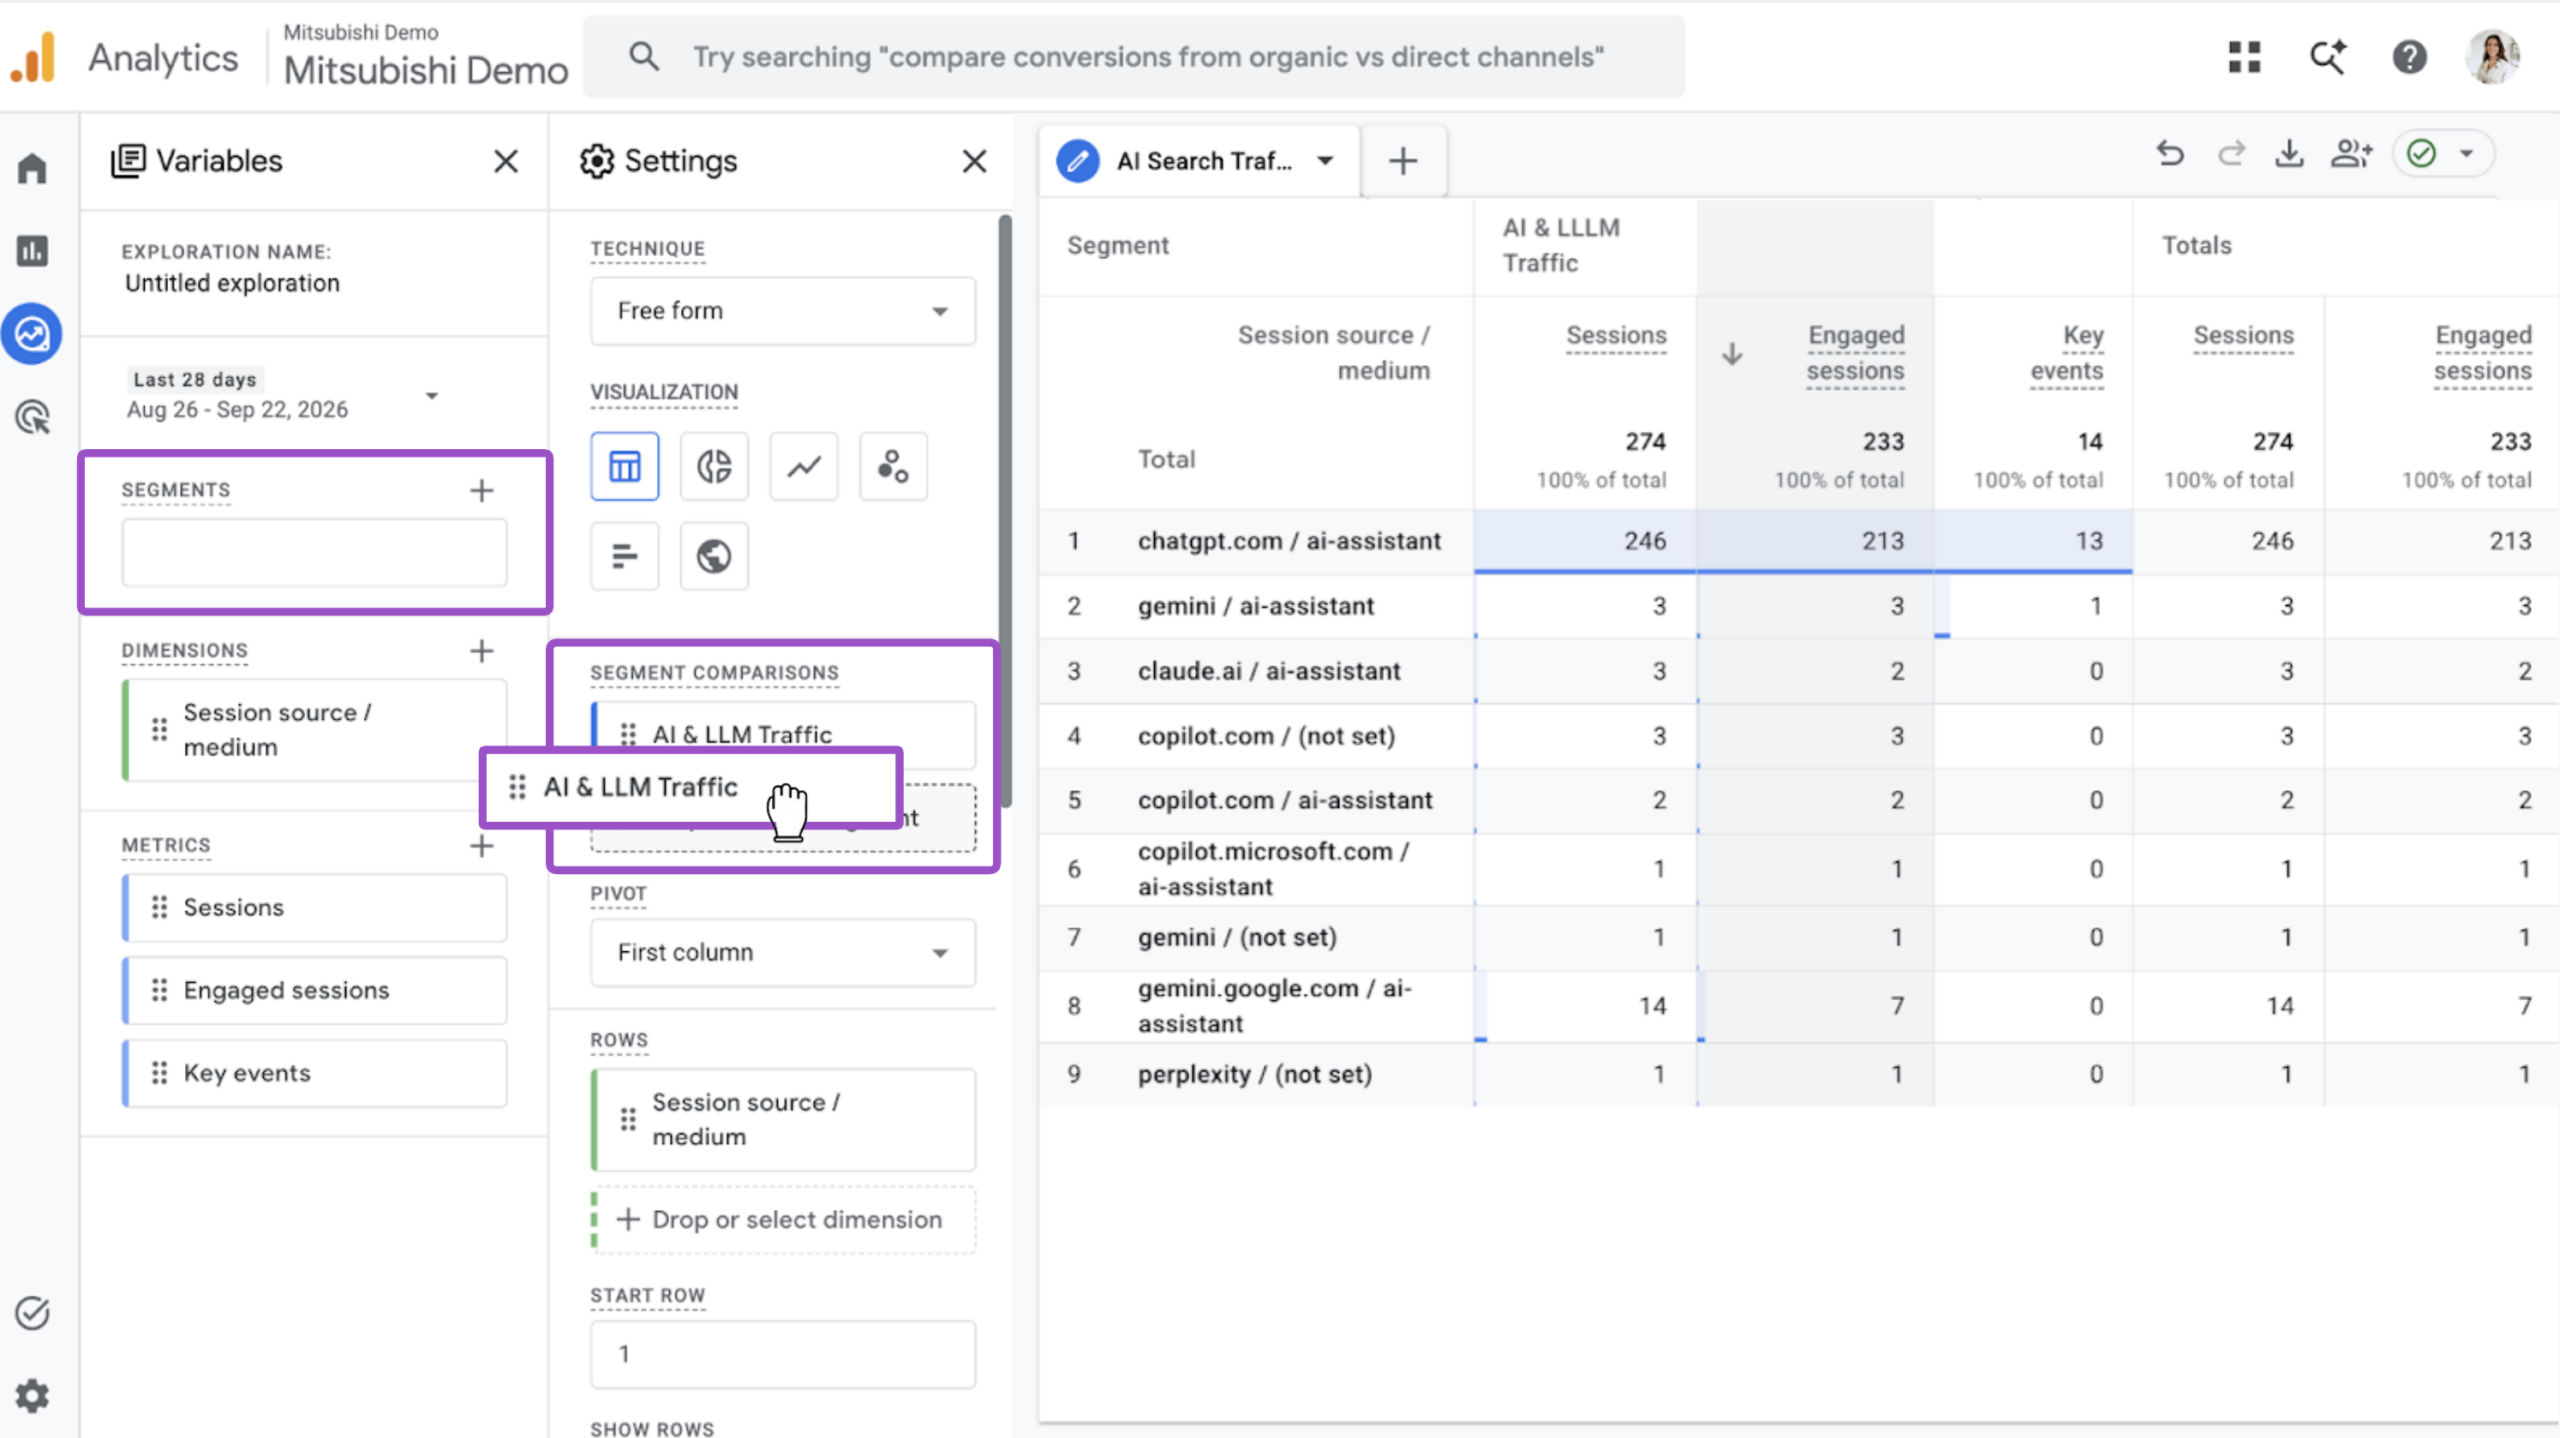Select the geo map visualization
The height and width of the screenshot is (1438, 2560).
714,556
